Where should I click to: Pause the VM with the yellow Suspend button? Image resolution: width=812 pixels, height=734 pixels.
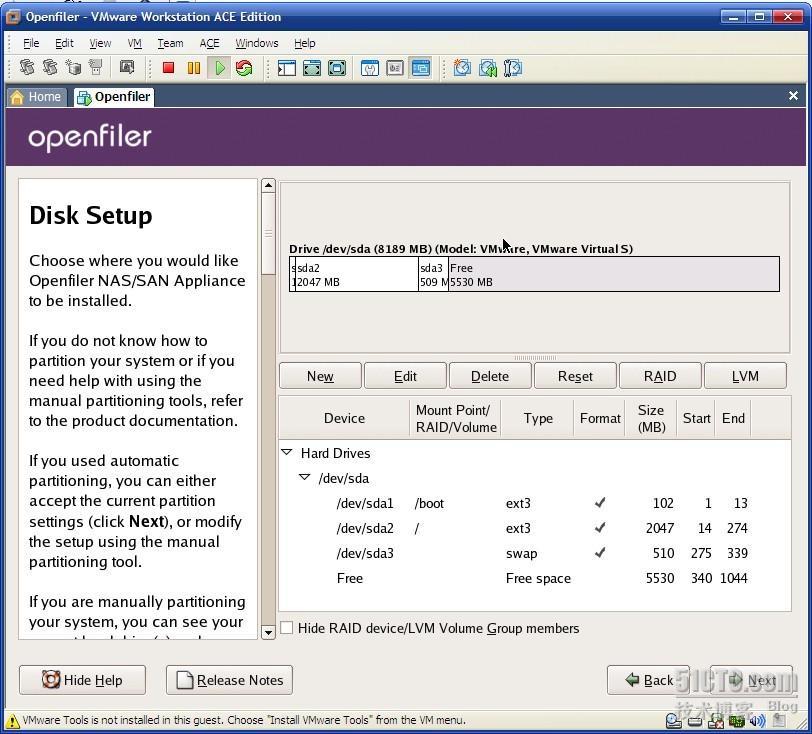(x=194, y=68)
